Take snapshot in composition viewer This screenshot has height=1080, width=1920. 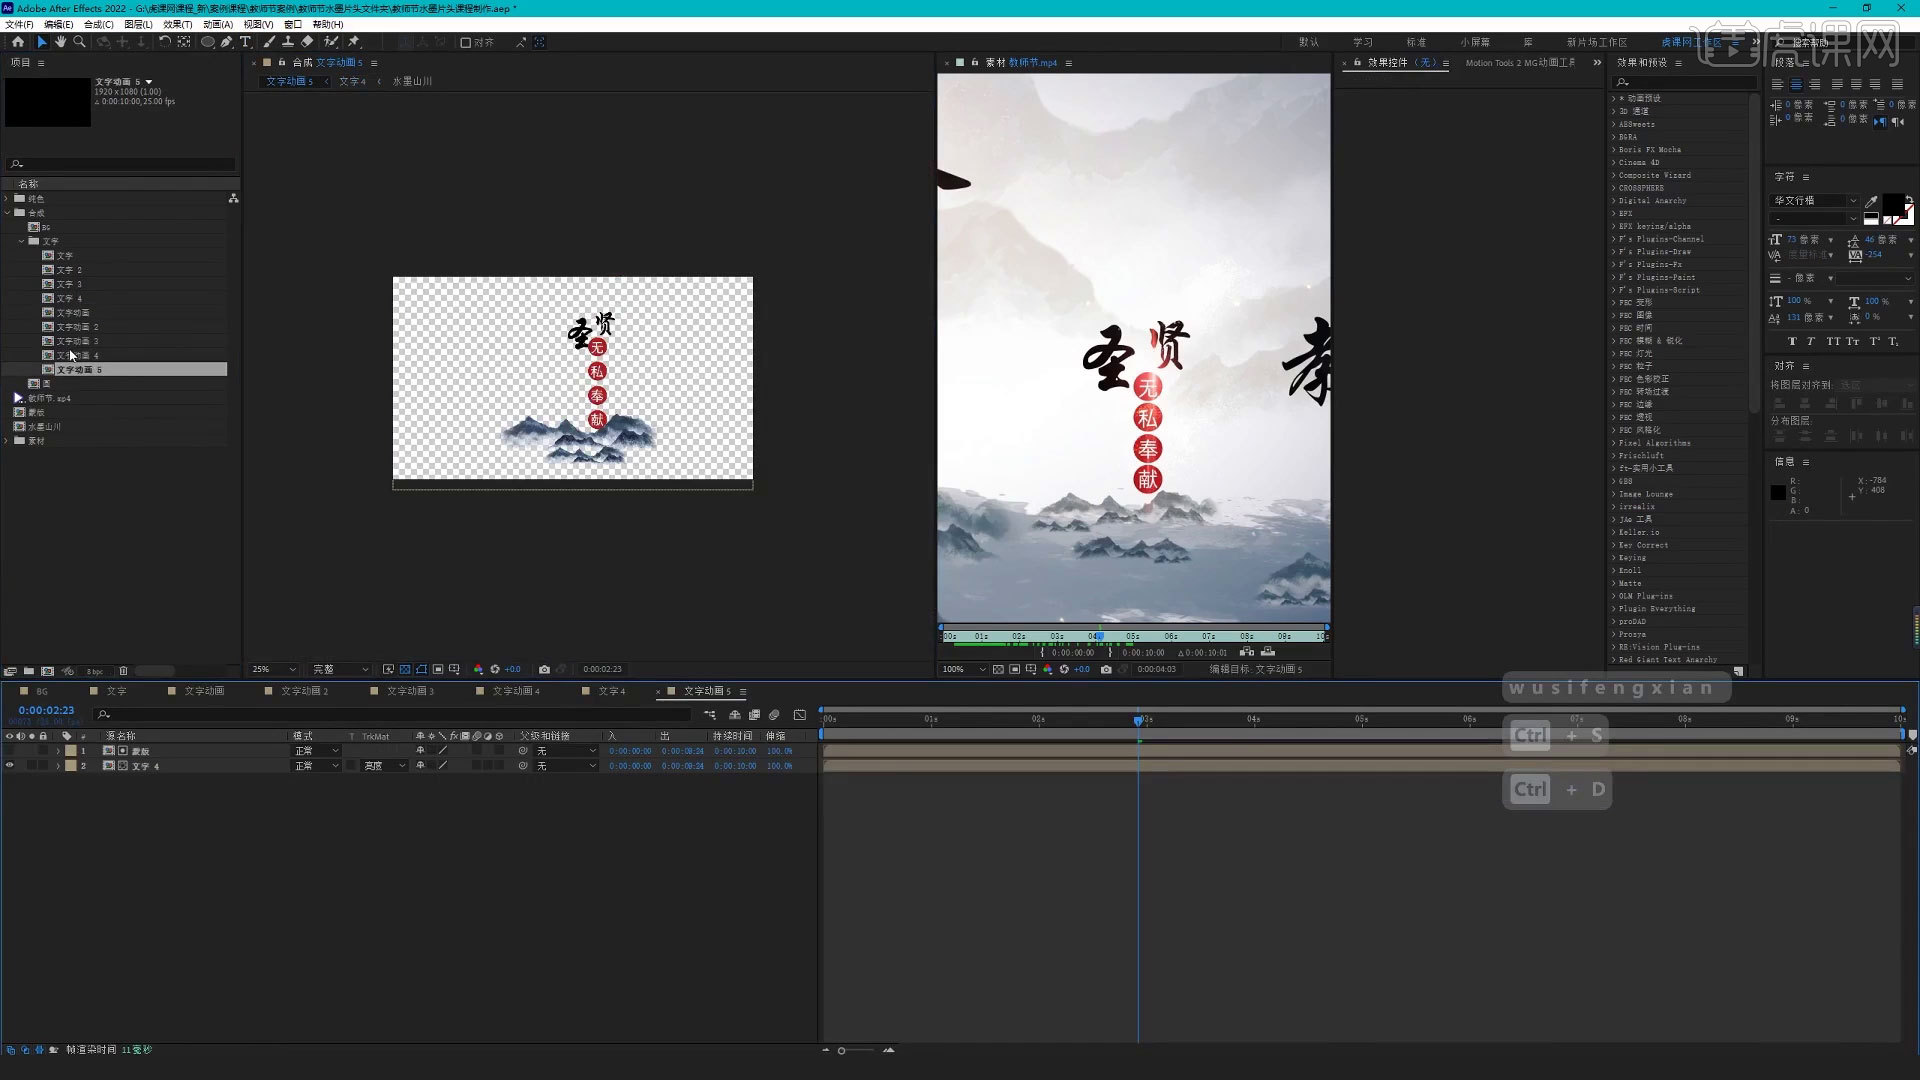coord(544,669)
